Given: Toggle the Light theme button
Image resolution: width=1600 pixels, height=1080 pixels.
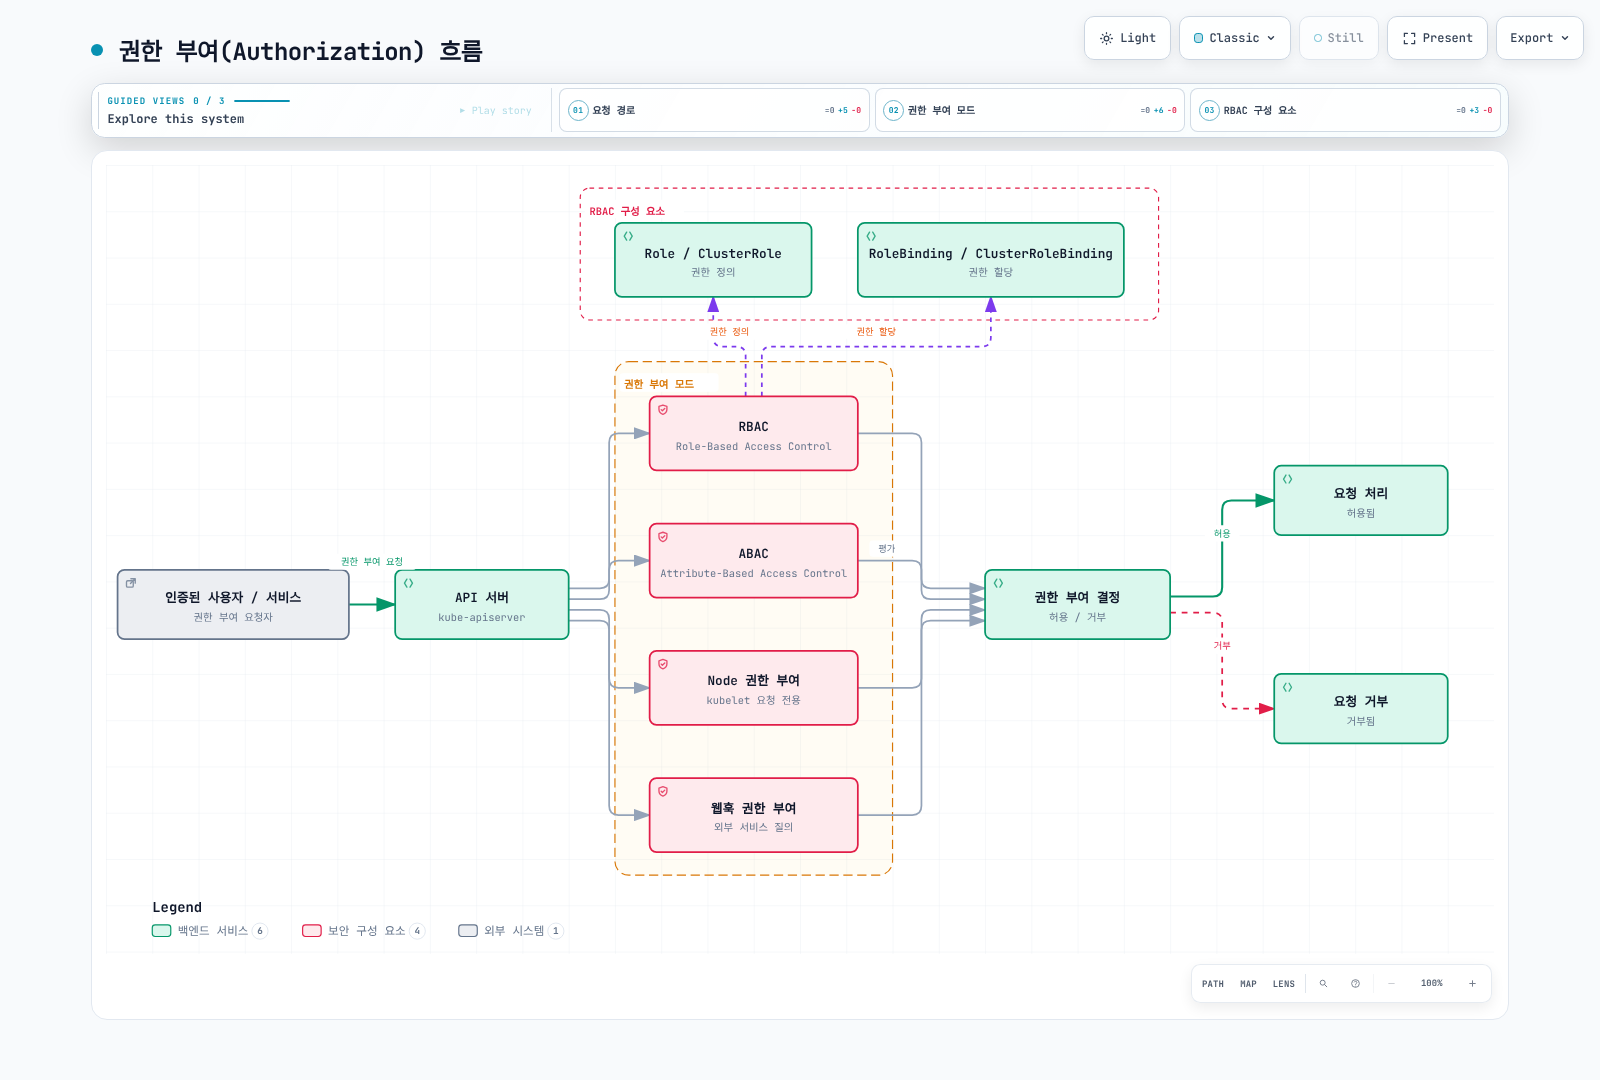Looking at the screenshot, I should click(x=1127, y=38).
